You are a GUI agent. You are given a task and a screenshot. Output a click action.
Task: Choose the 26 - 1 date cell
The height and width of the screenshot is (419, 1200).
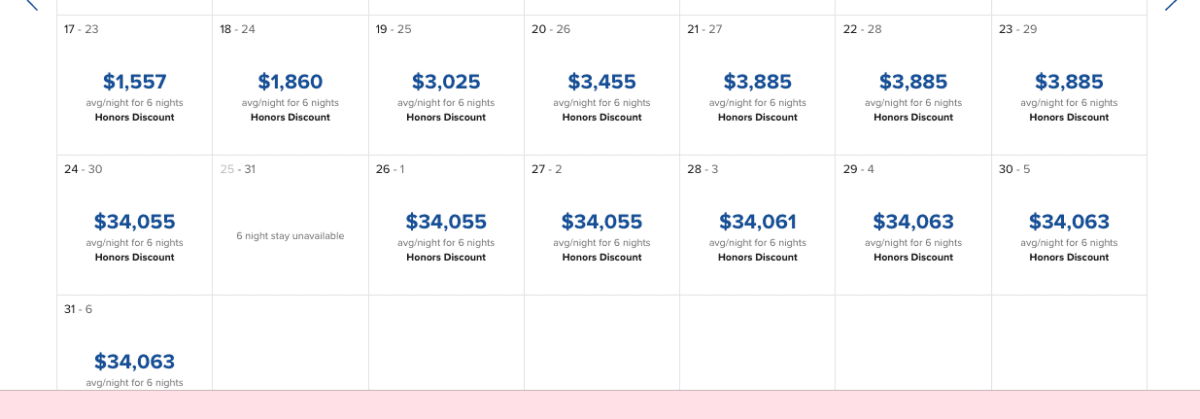click(446, 225)
